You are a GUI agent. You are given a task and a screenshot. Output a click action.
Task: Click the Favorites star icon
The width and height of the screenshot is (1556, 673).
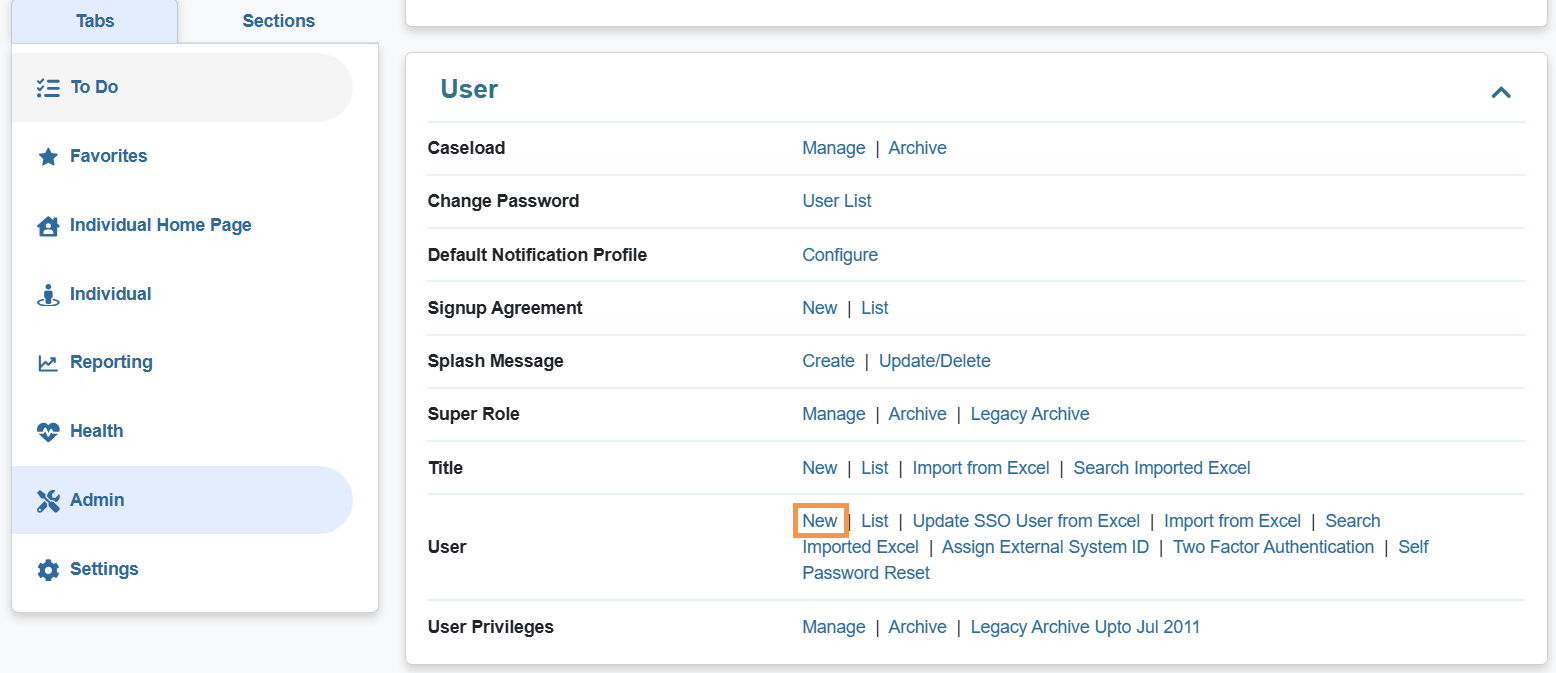pyautogui.click(x=48, y=157)
